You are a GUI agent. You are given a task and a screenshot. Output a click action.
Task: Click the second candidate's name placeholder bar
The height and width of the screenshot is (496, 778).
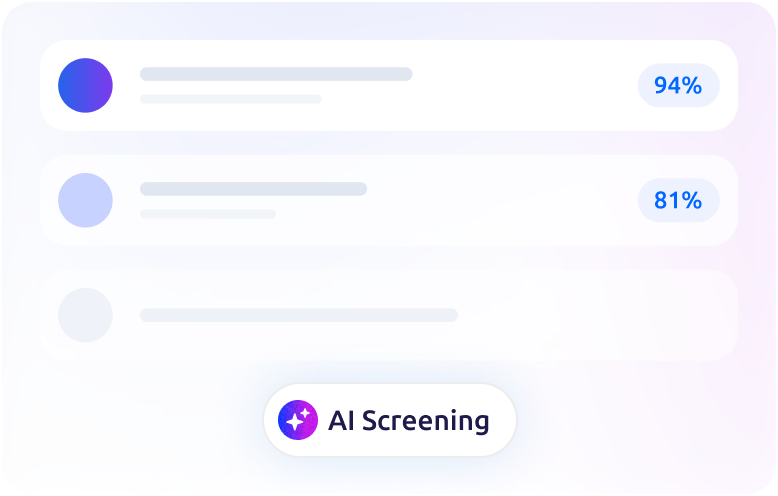[254, 189]
